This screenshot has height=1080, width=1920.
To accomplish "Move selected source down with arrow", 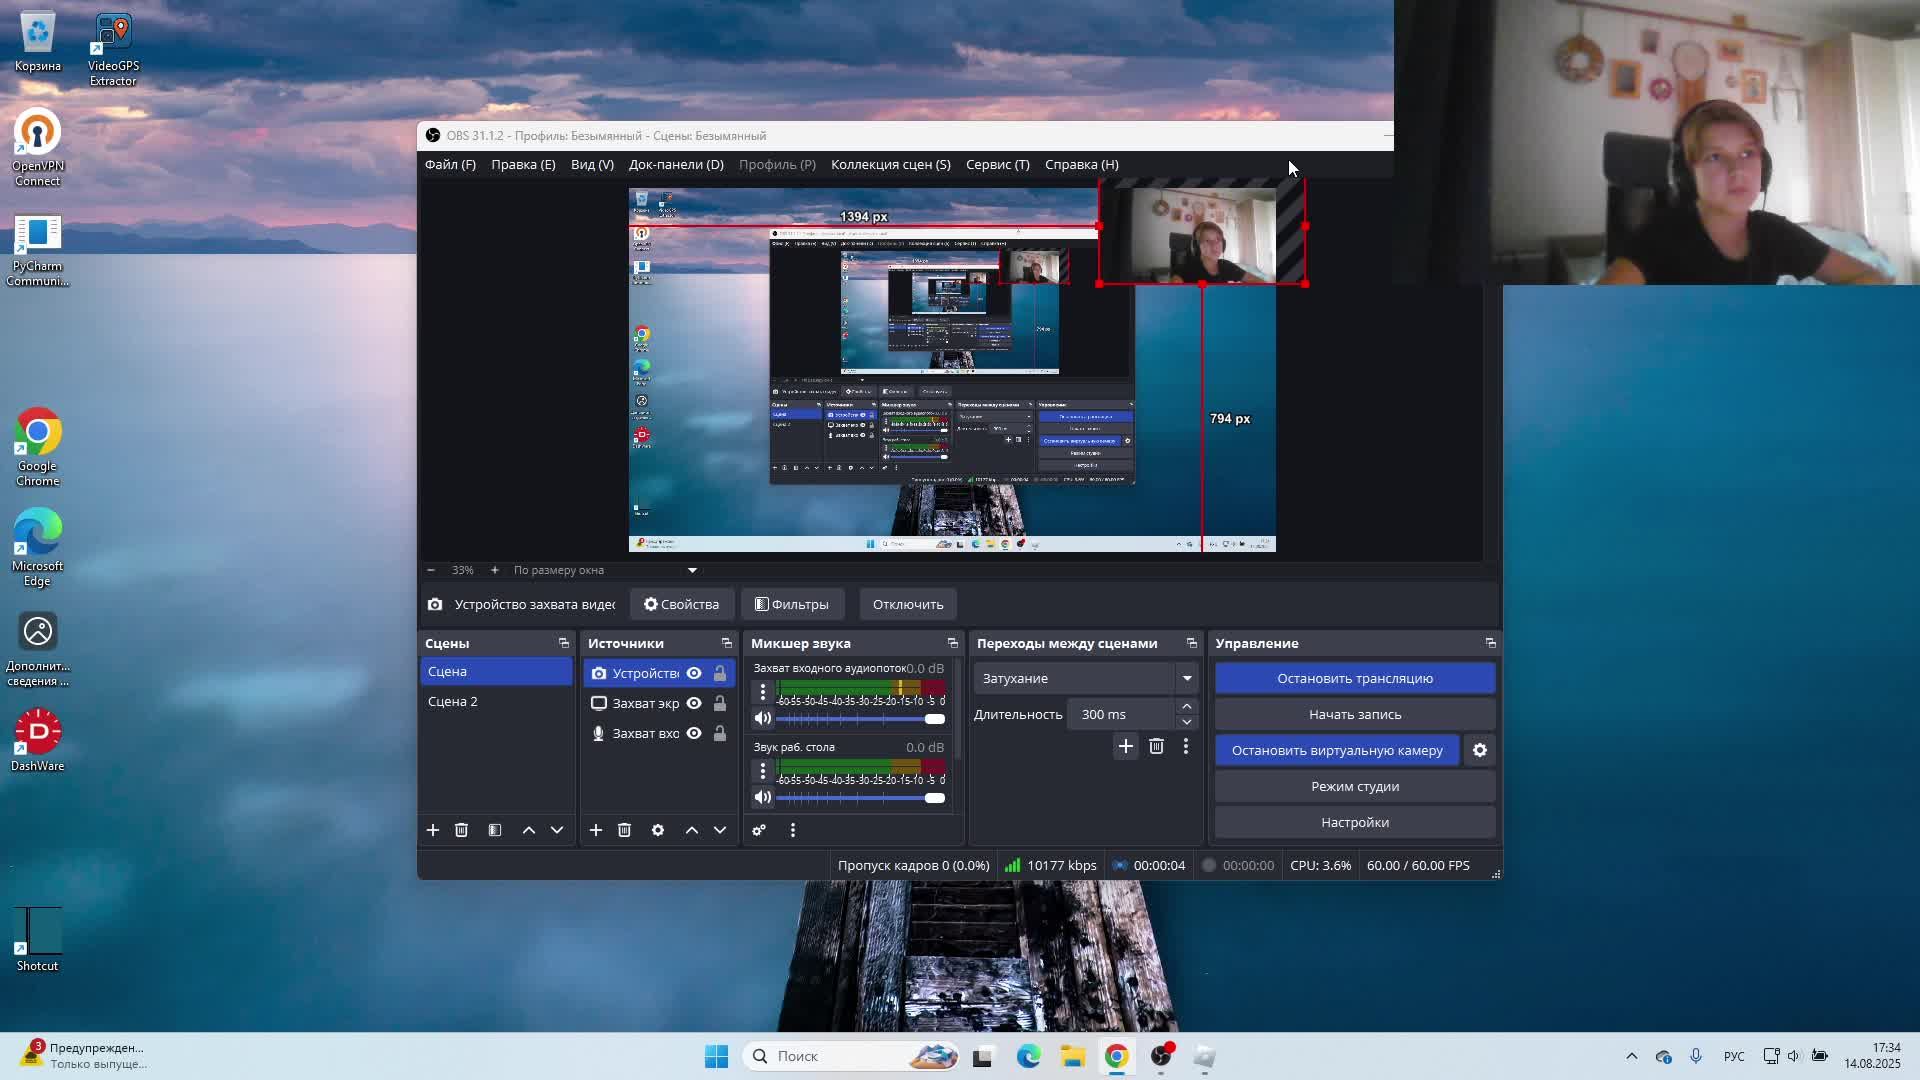I will pyautogui.click(x=720, y=830).
